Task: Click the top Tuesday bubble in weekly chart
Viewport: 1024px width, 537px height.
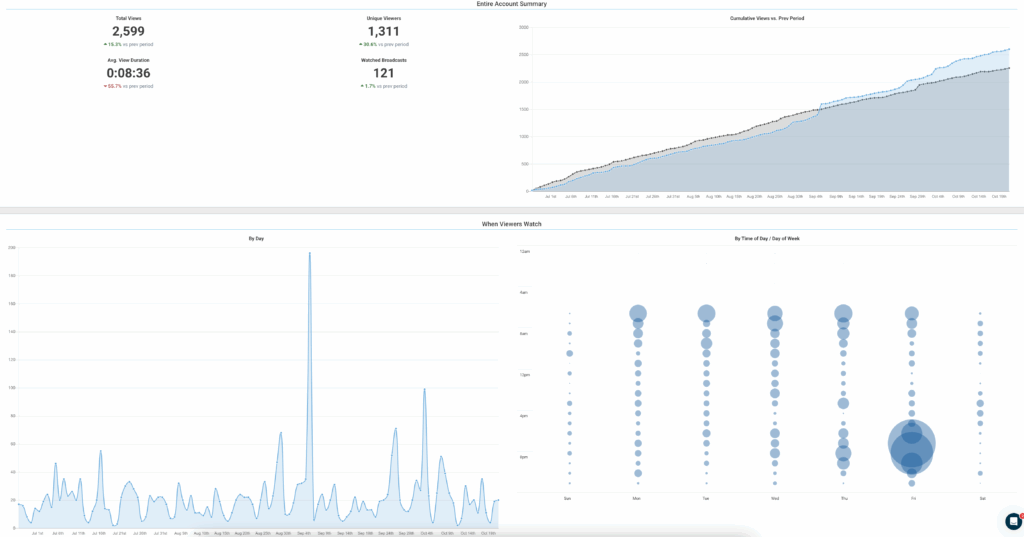Action: (x=706, y=313)
